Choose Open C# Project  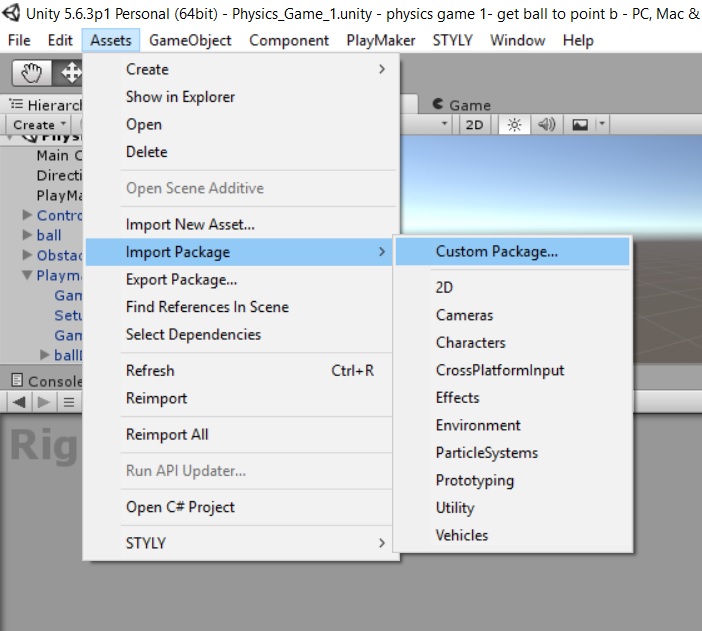click(x=241, y=507)
